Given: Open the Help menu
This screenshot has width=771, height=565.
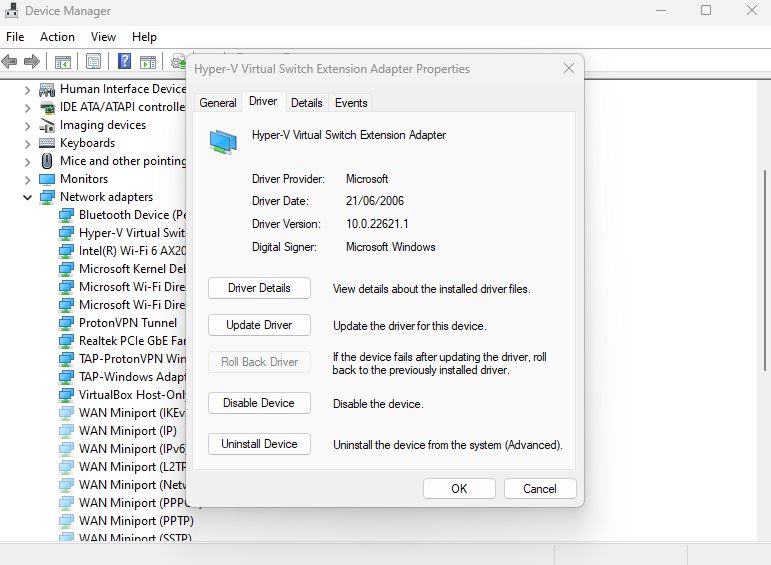Looking at the screenshot, I should [144, 37].
